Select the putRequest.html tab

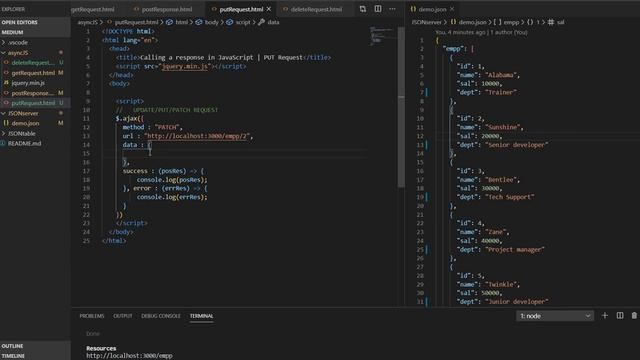[241, 9]
